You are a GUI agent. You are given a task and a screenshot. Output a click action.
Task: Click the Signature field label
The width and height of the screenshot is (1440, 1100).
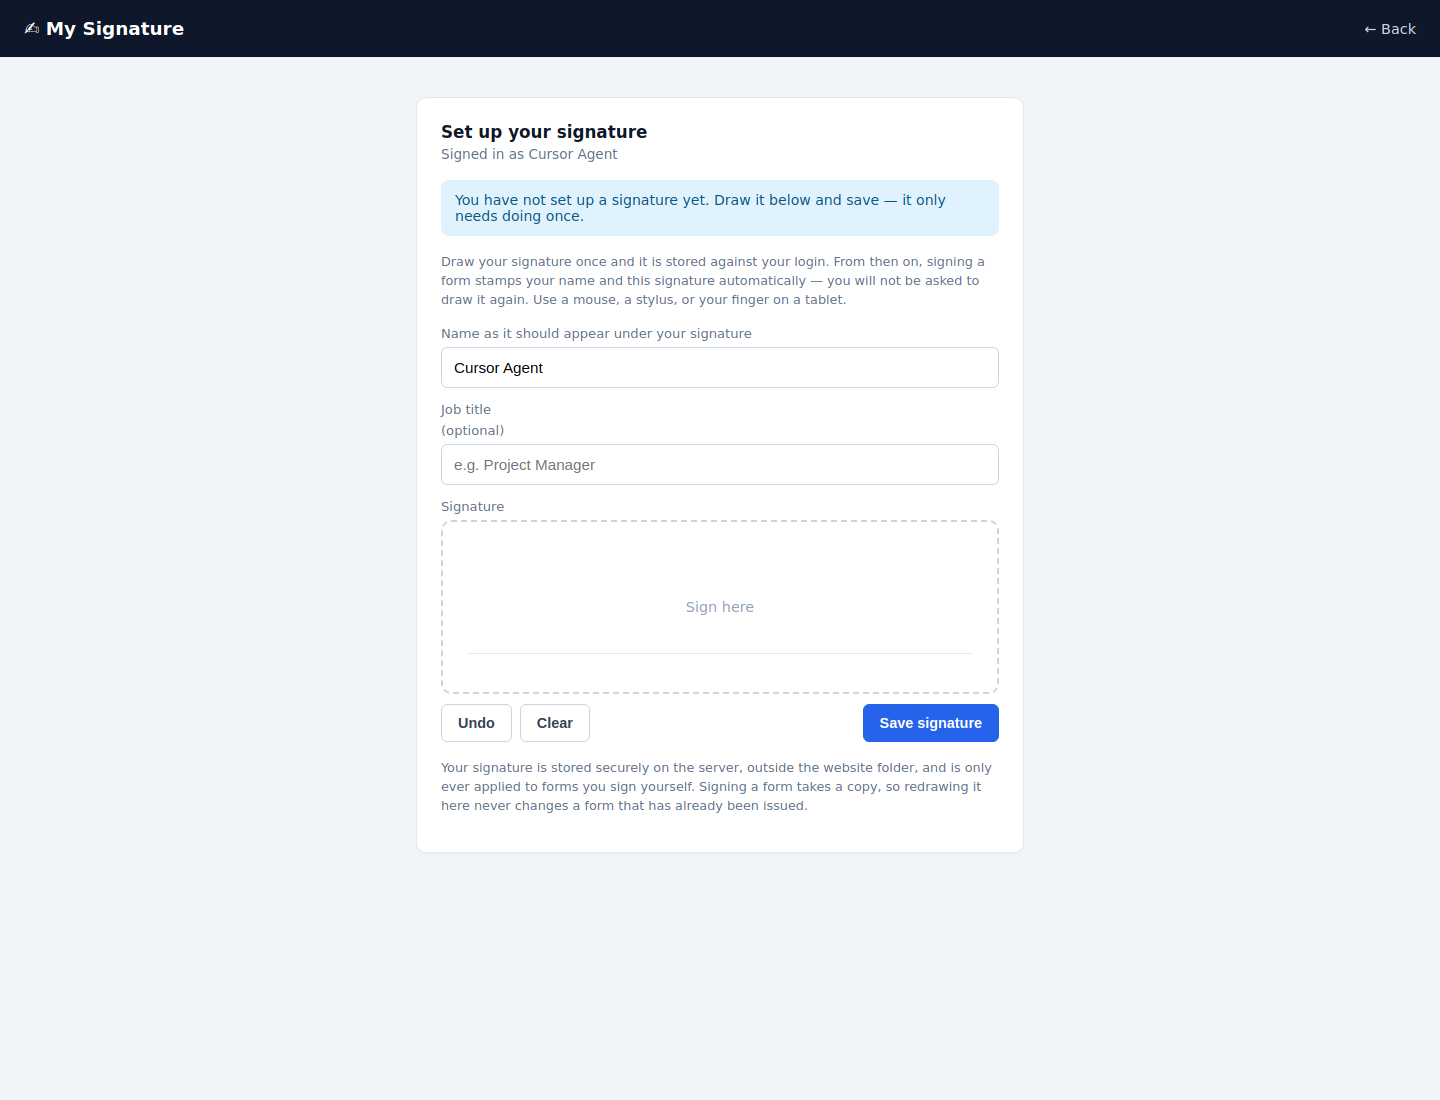pos(473,507)
